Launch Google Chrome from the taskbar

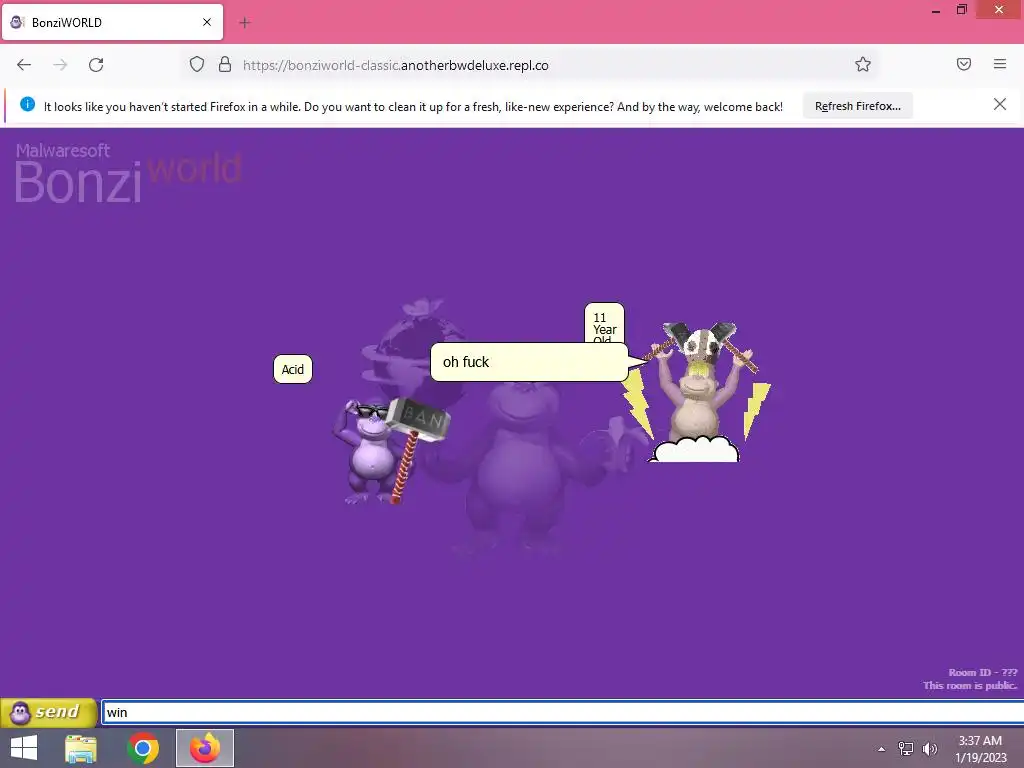(143, 748)
